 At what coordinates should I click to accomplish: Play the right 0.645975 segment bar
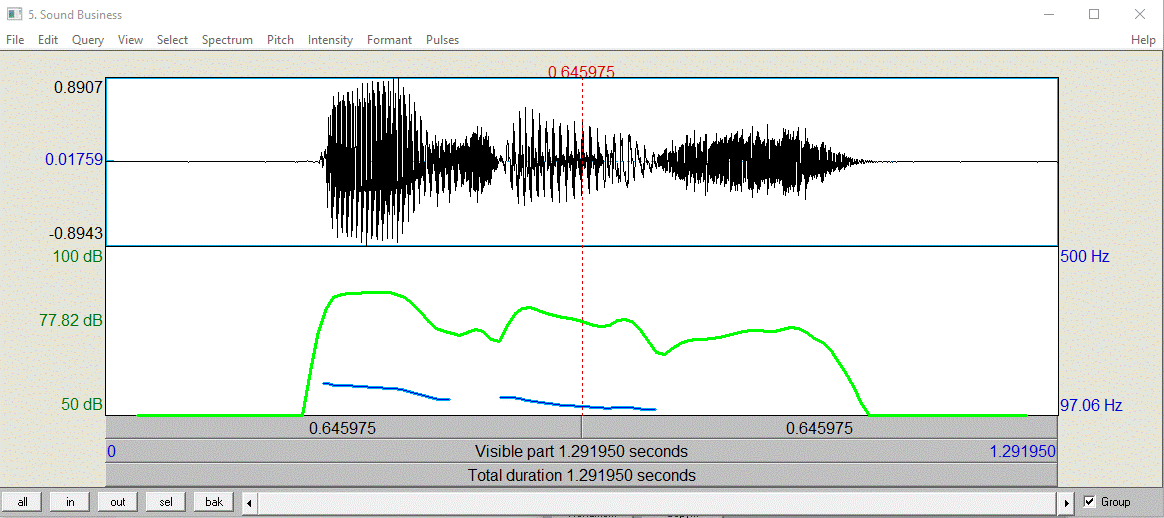click(820, 428)
